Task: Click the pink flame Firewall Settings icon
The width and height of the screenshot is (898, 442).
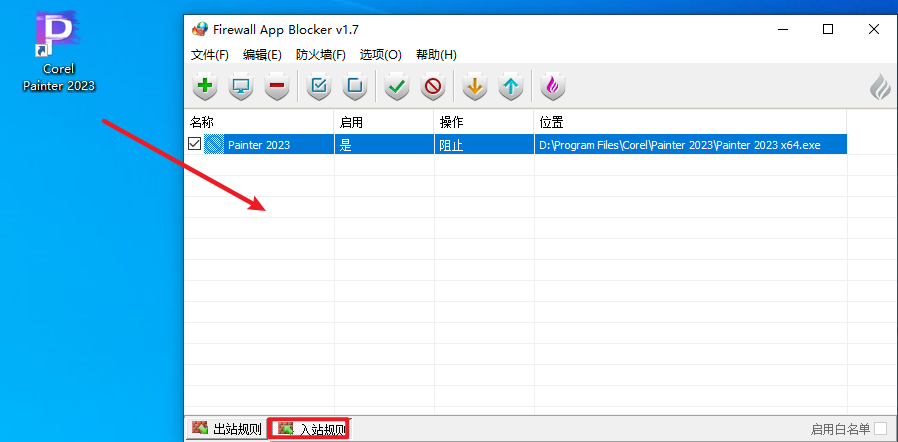Action: point(553,86)
